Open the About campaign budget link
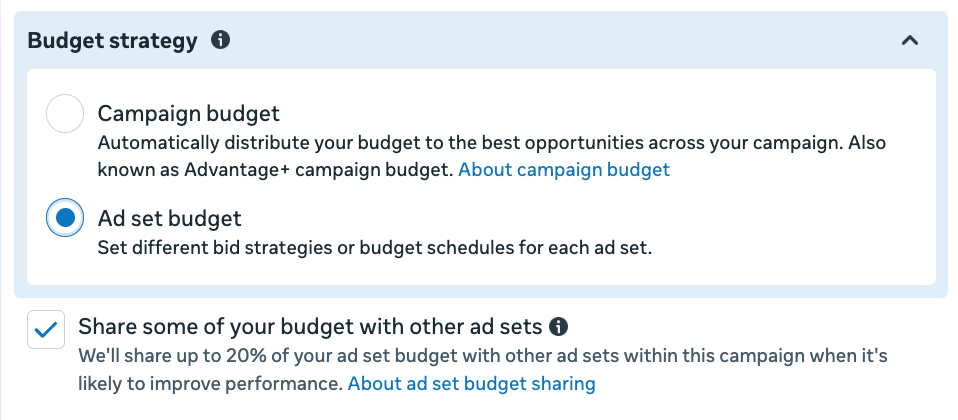The height and width of the screenshot is (420, 958). pos(564,170)
